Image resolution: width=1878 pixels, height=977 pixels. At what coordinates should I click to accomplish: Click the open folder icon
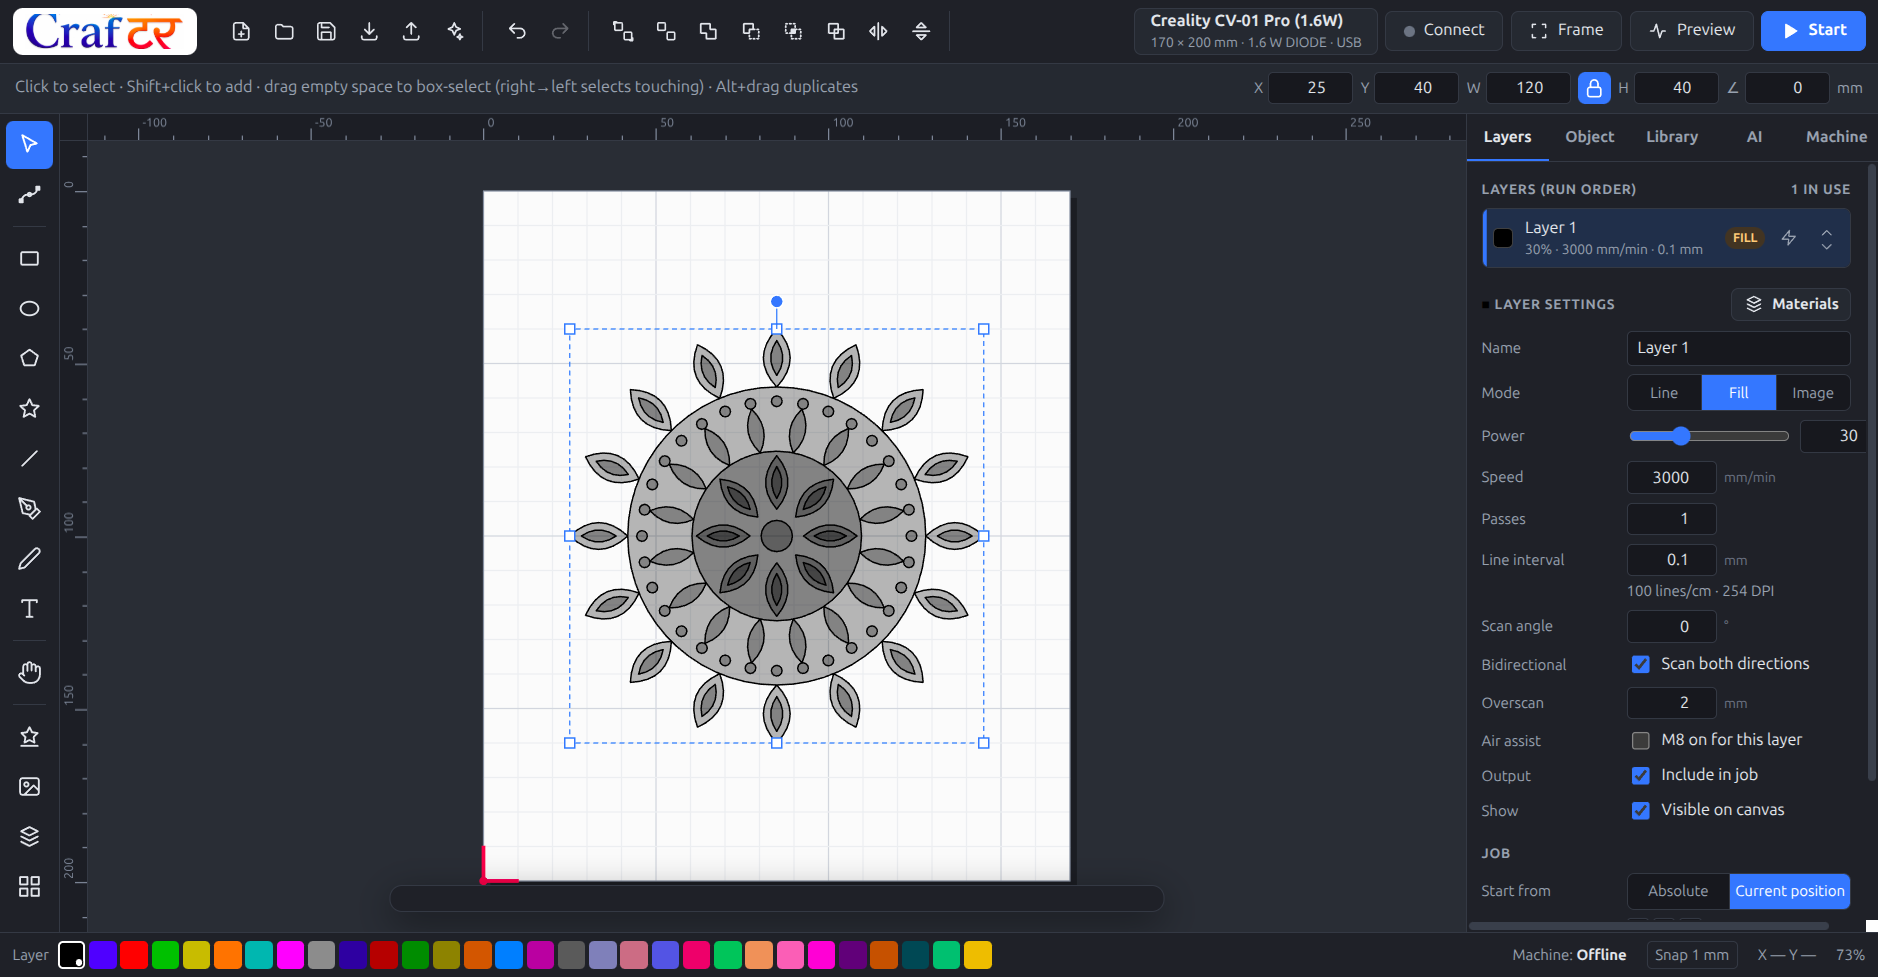point(284,31)
